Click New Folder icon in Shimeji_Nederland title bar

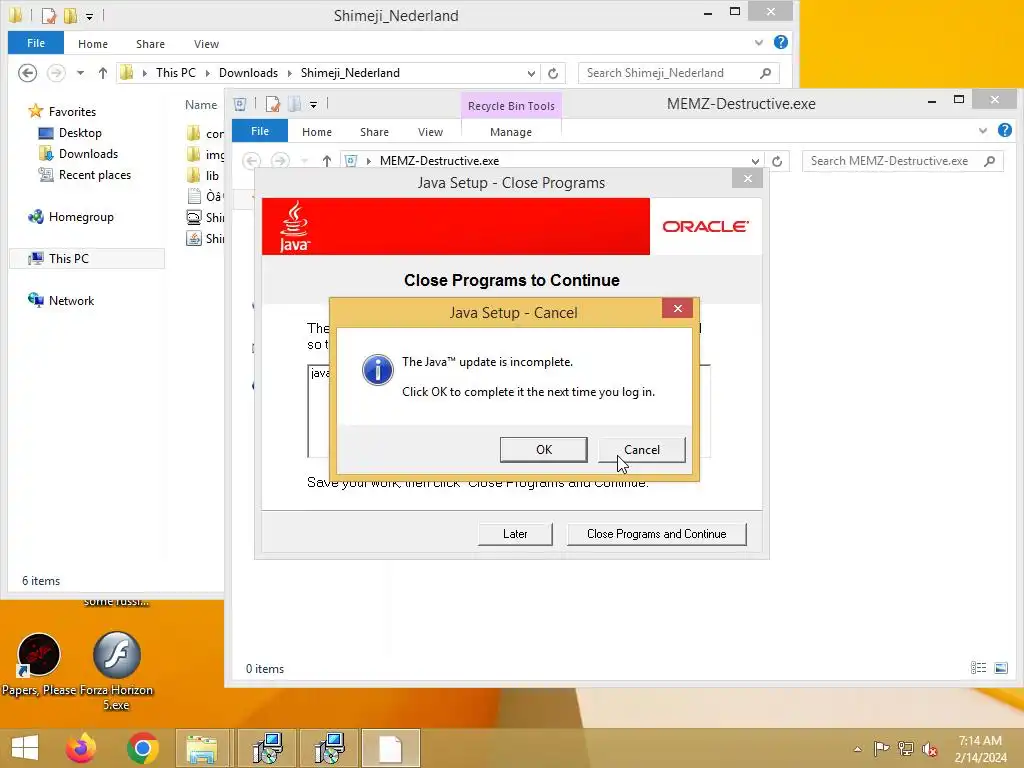click(70, 15)
